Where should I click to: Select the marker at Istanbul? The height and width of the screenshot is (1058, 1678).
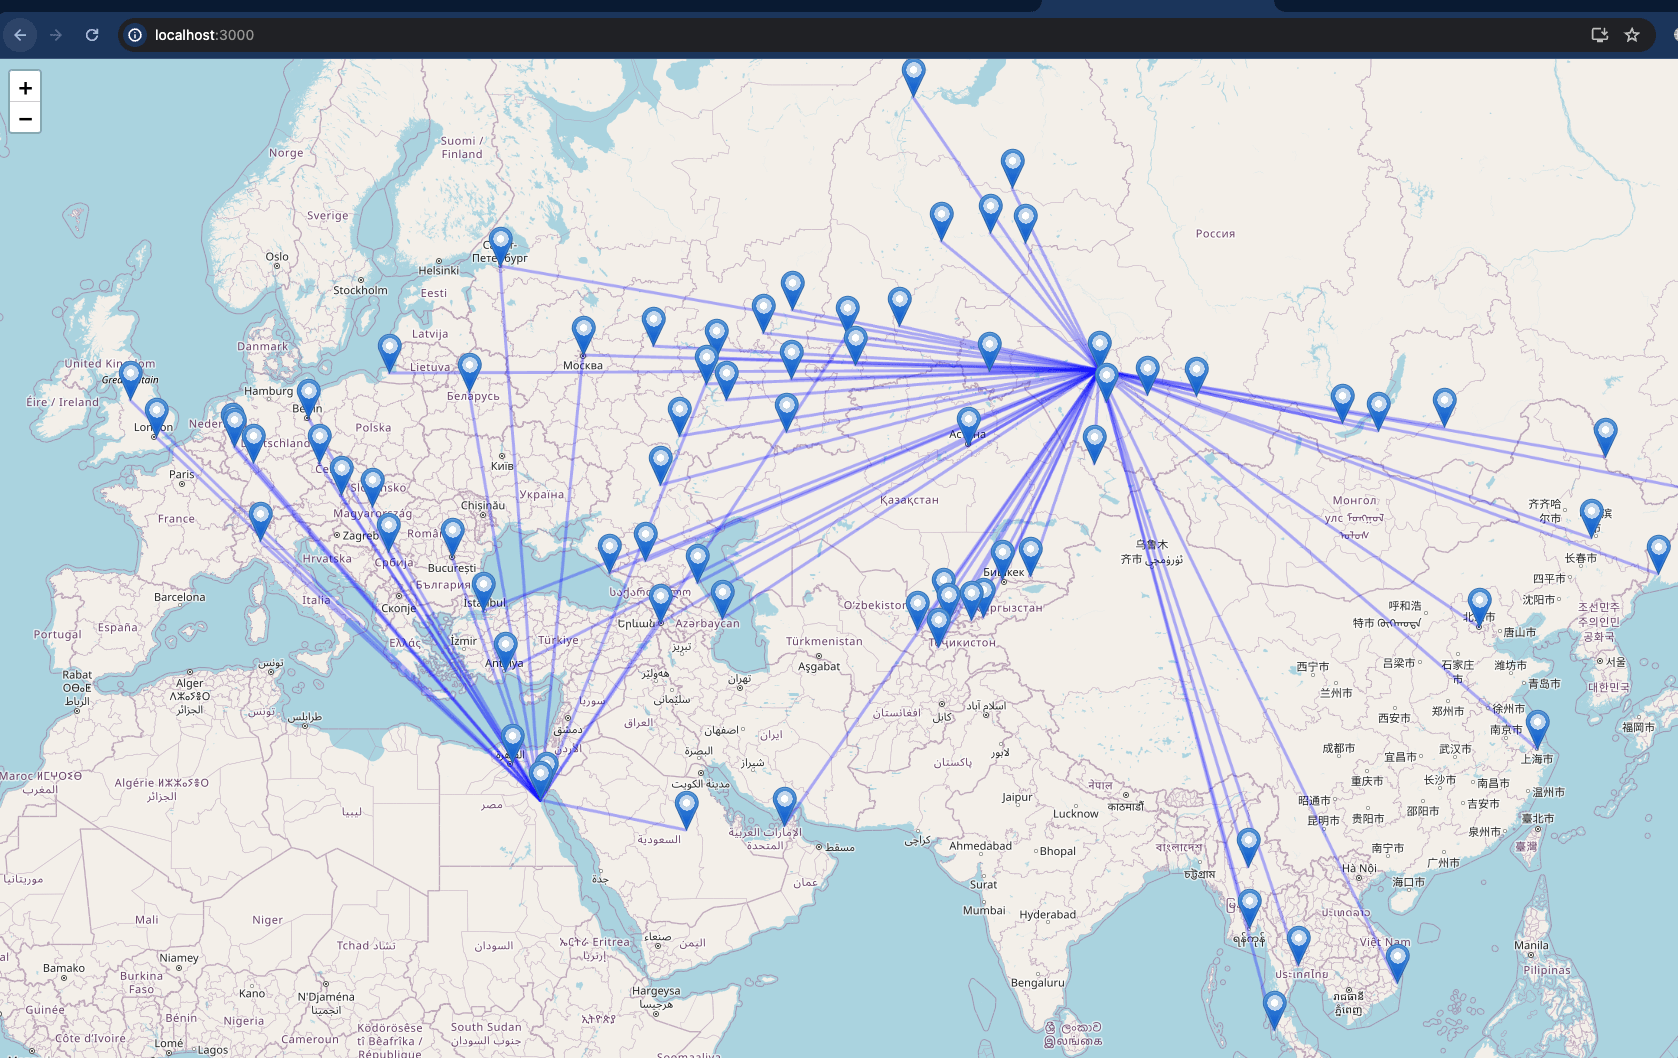tap(483, 590)
